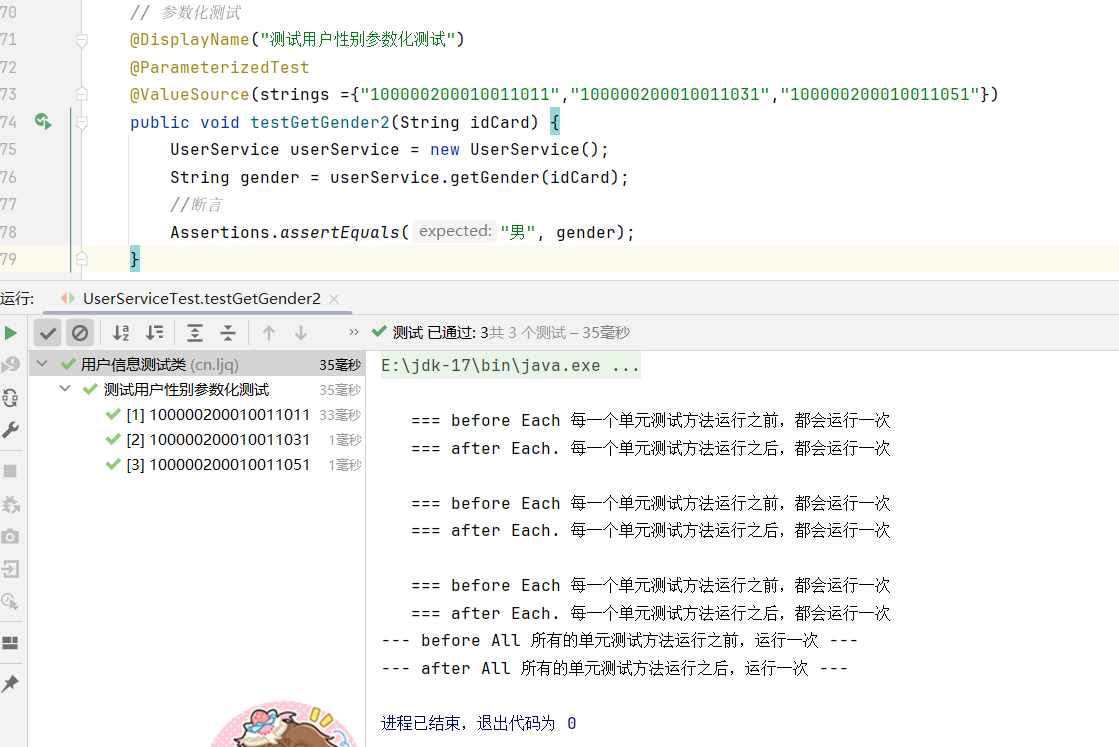
Task: Show more test toolbar options chevron
Action: click(x=354, y=332)
